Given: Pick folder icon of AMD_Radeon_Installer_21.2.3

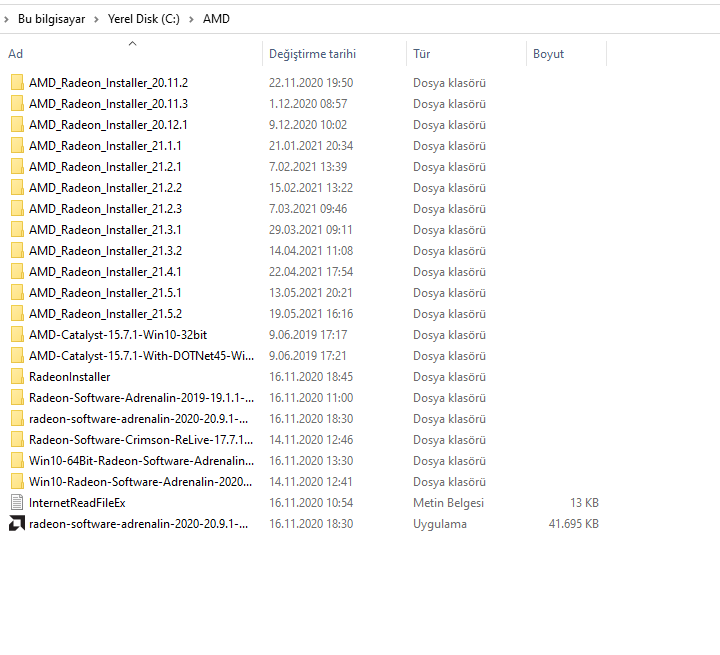Looking at the screenshot, I should (x=17, y=209).
